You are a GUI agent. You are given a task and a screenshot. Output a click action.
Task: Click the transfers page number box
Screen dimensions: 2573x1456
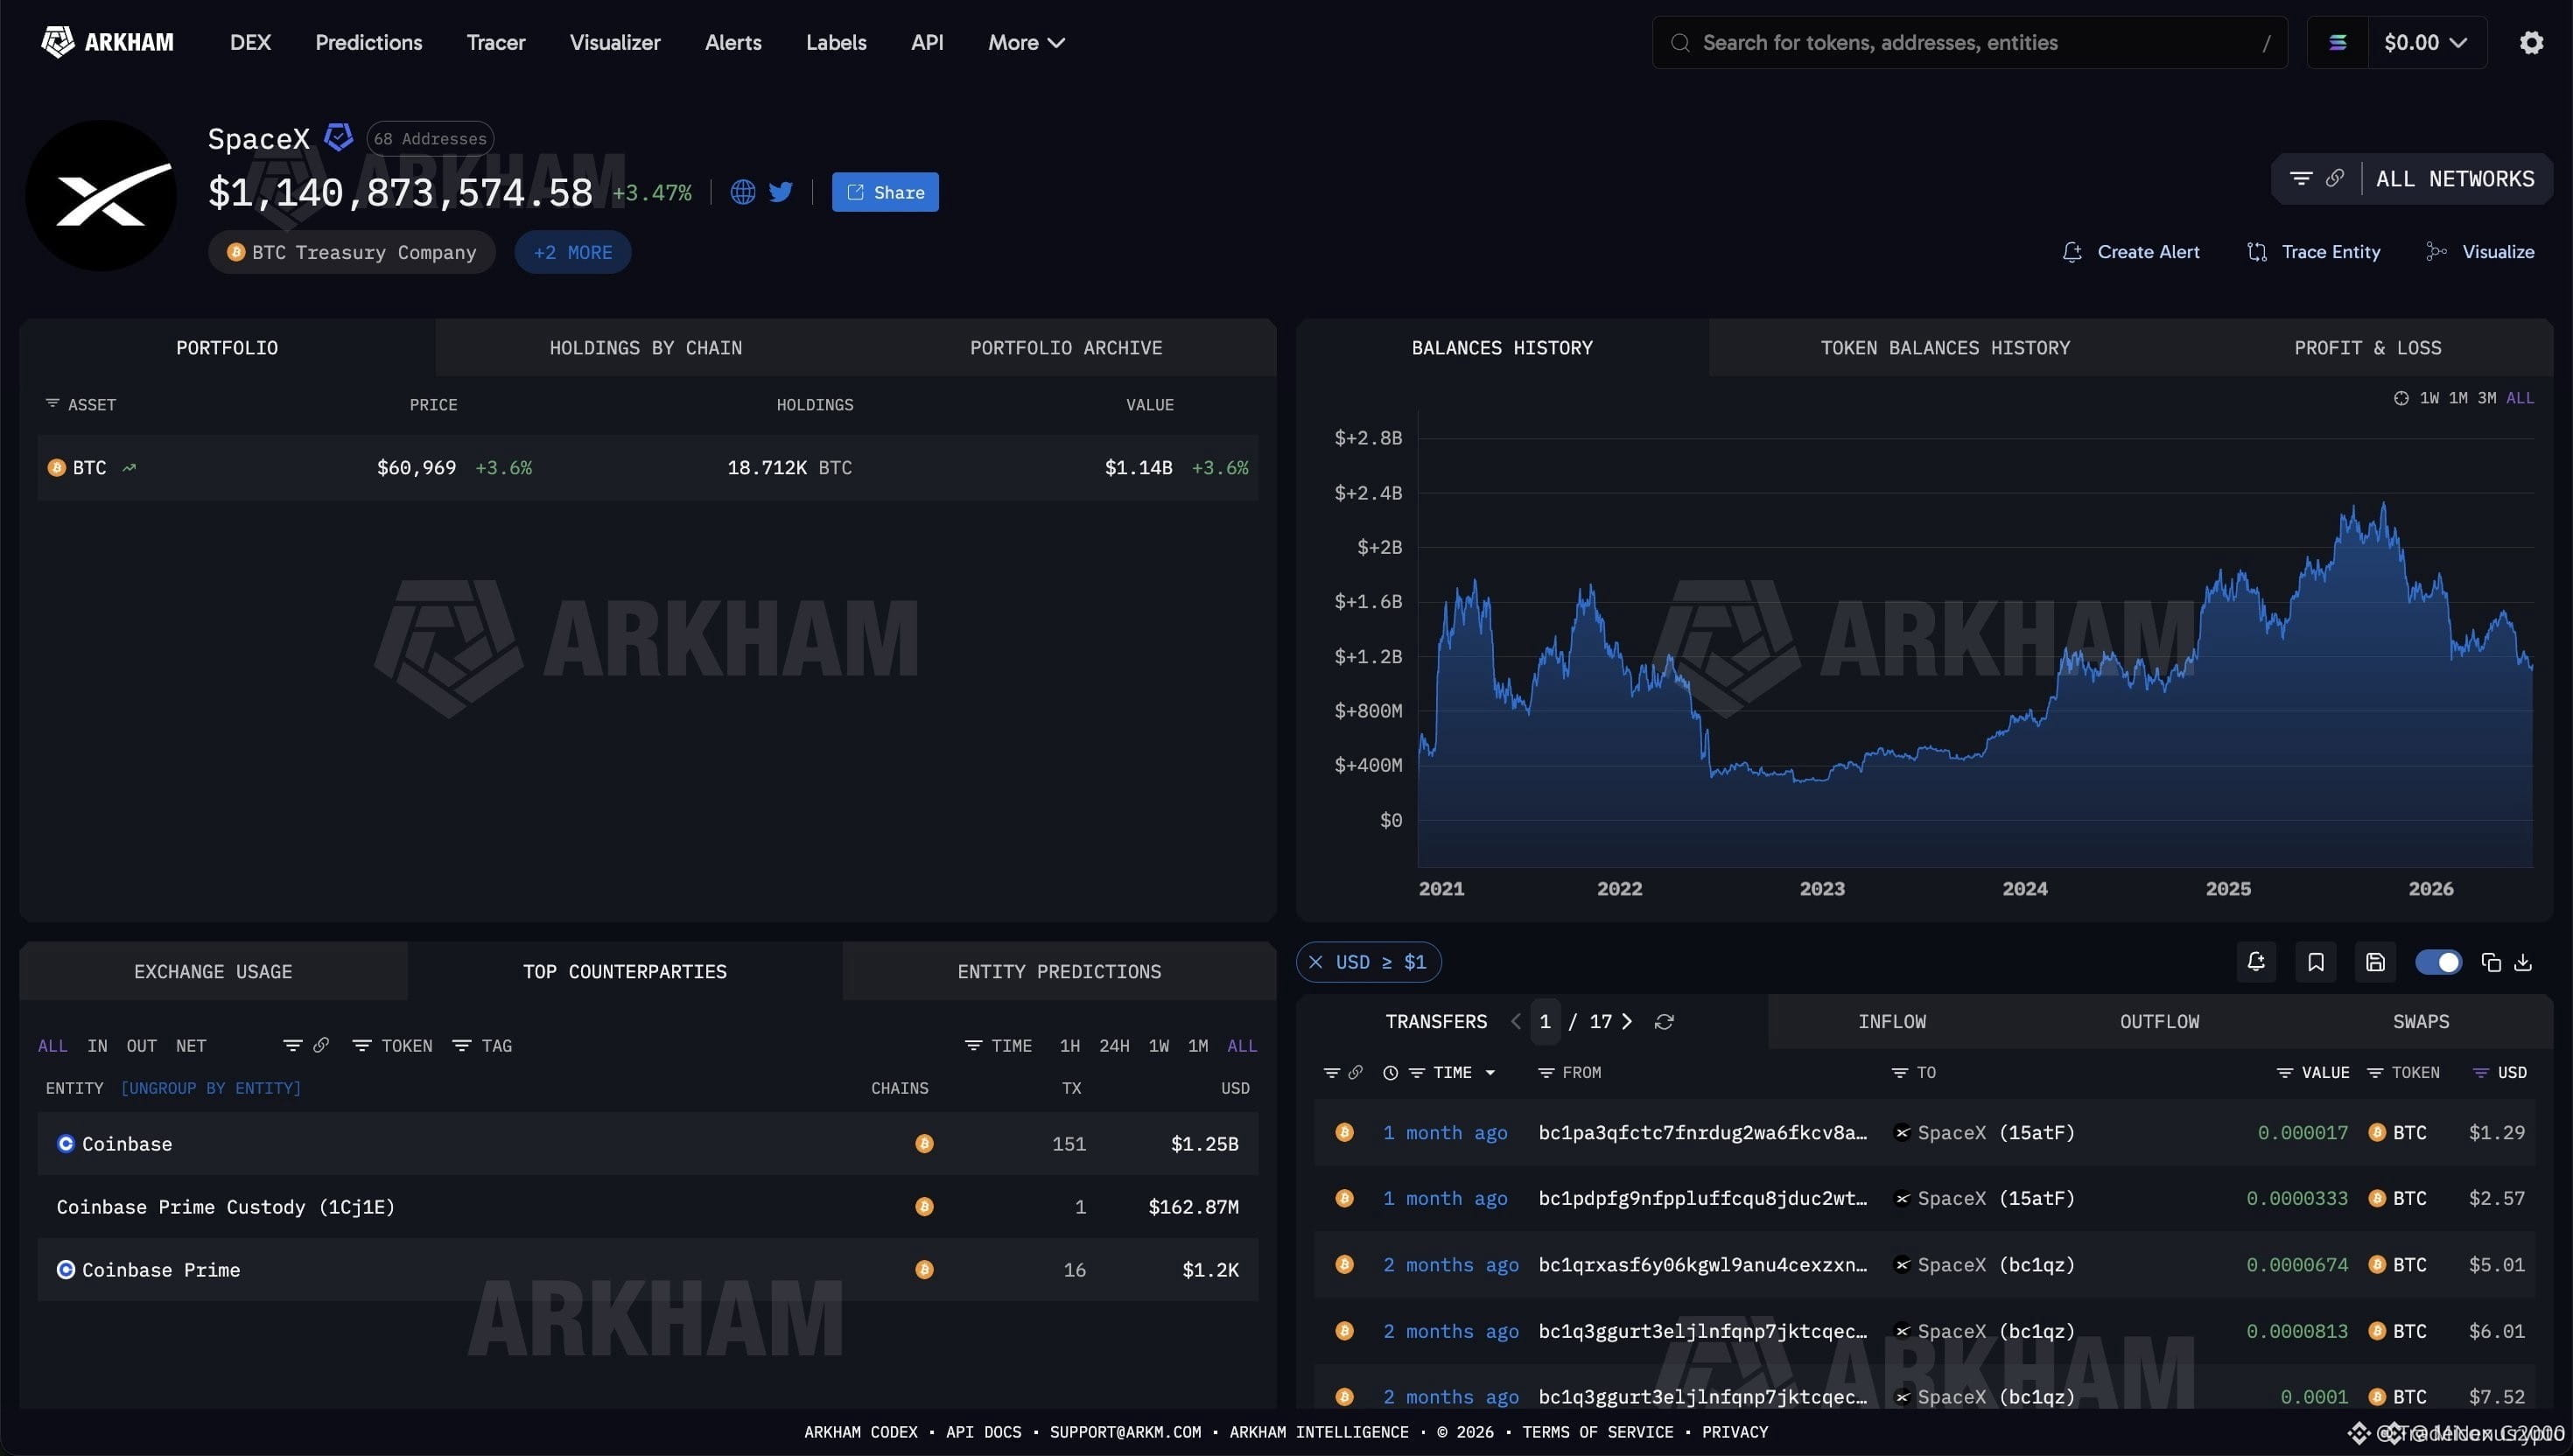pos(1545,1021)
